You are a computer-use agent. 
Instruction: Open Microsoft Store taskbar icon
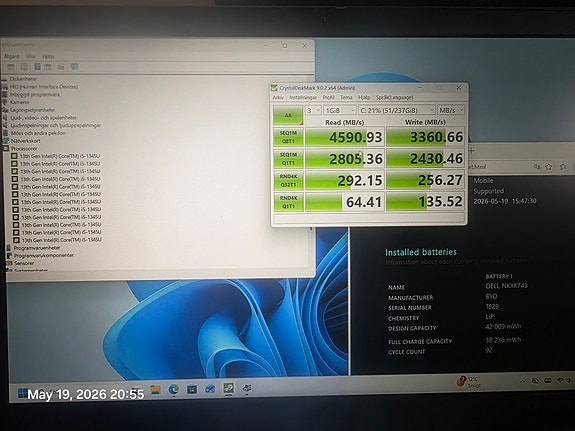point(192,389)
